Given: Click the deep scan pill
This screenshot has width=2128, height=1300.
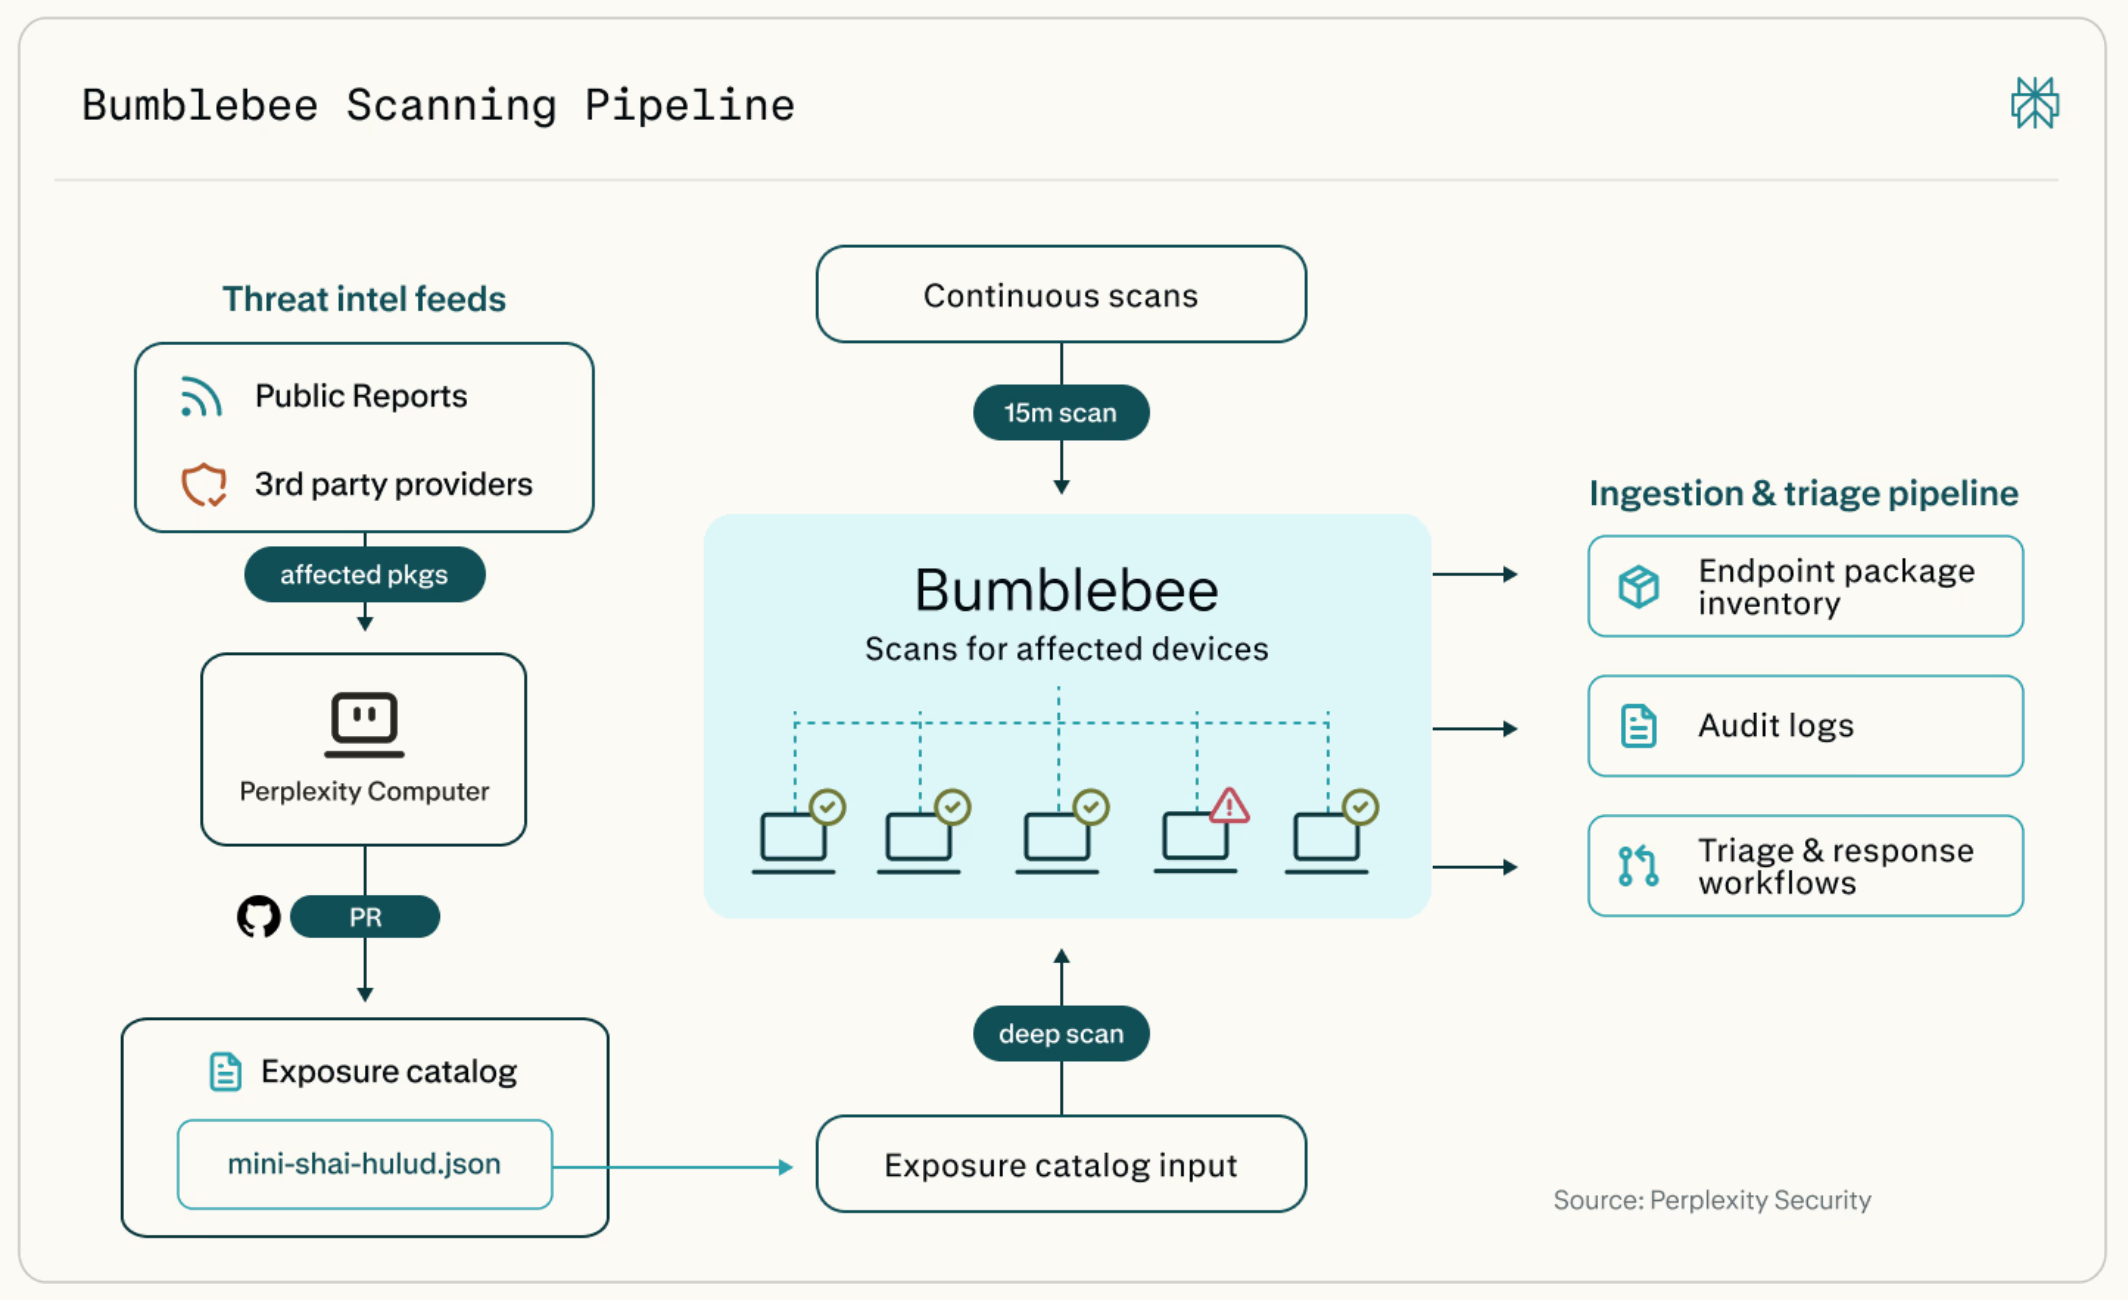Looking at the screenshot, I should [x=1061, y=1034].
